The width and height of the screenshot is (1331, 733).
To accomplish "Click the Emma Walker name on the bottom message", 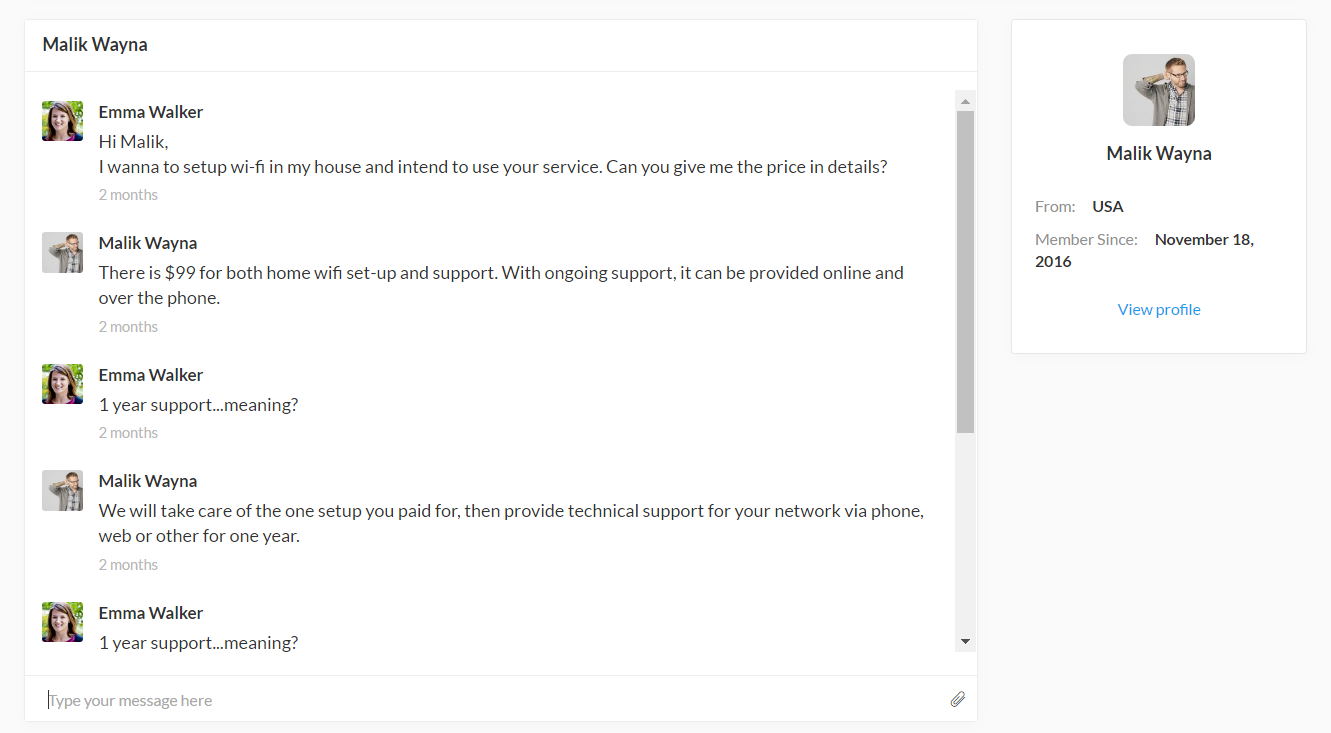I will pyautogui.click(x=151, y=613).
